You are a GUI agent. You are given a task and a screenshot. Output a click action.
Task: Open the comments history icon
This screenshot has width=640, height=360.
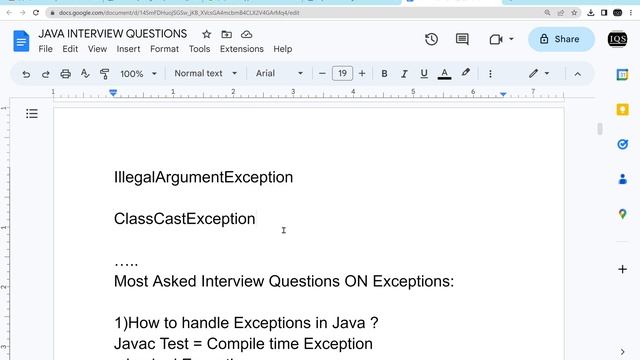(462, 39)
